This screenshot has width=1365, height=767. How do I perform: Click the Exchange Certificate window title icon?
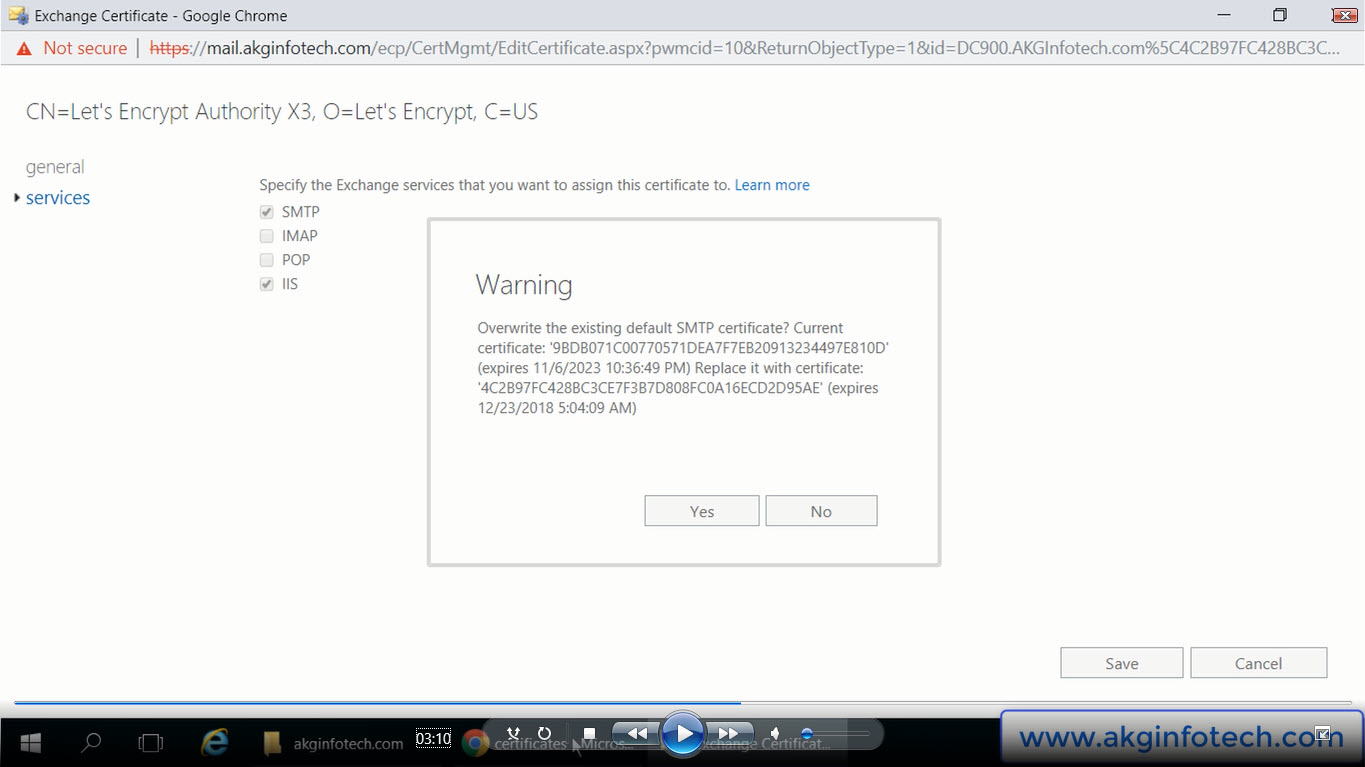coord(18,15)
